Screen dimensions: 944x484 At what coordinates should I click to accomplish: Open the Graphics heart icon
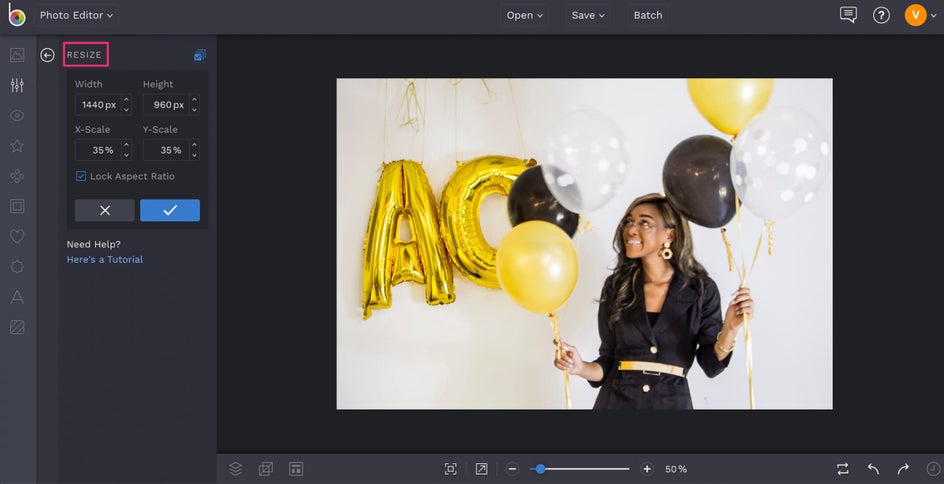point(17,237)
